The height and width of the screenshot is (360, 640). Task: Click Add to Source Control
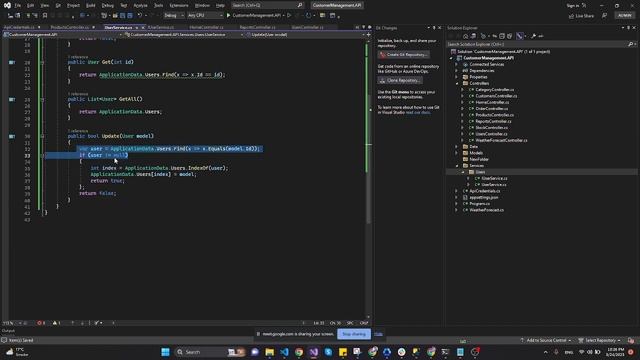pyautogui.click(x=545, y=340)
